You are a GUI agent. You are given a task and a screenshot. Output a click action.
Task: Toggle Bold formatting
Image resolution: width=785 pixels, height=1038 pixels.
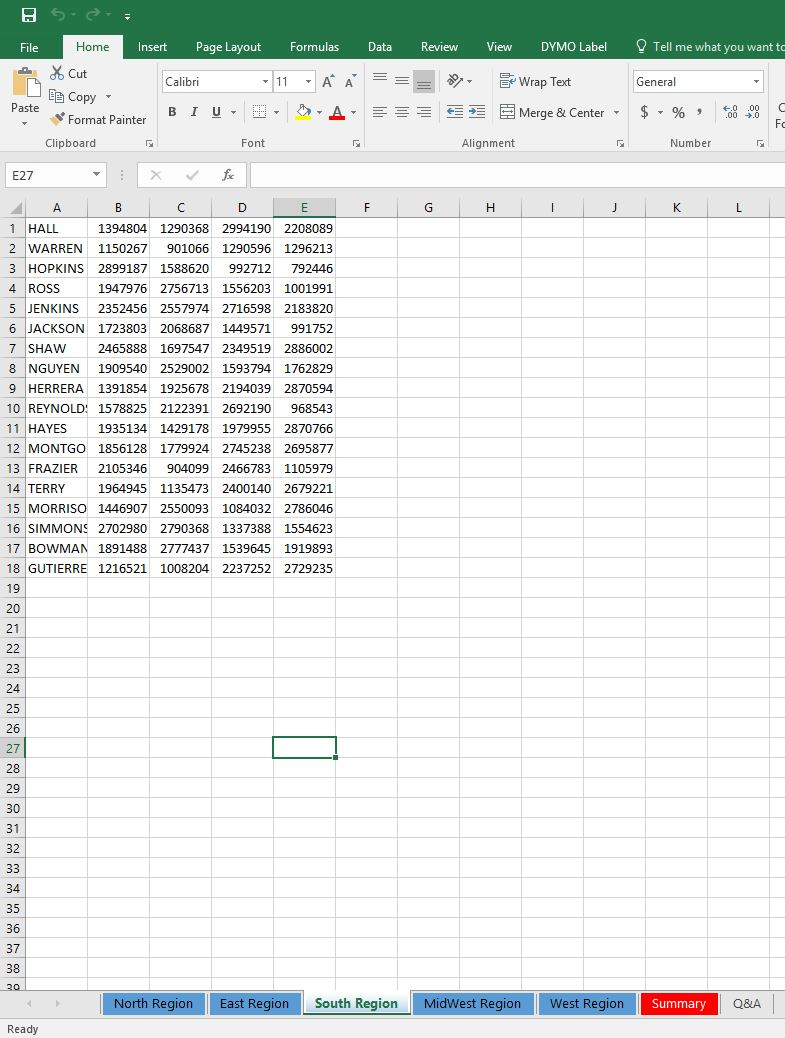click(172, 112)
